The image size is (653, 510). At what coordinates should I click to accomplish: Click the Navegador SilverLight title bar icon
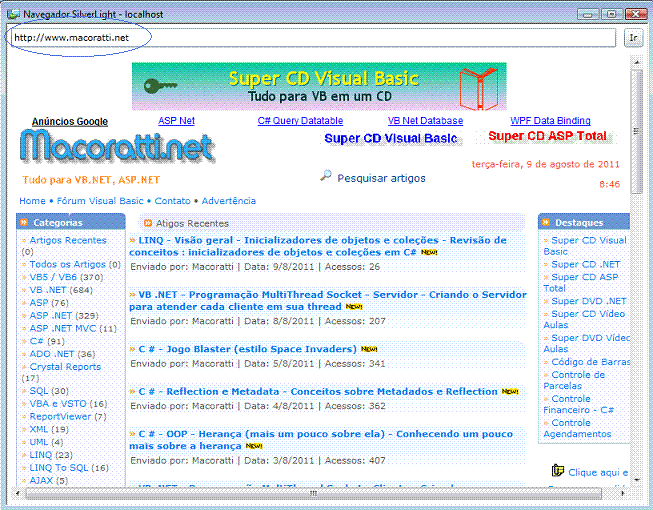(13, 14)
